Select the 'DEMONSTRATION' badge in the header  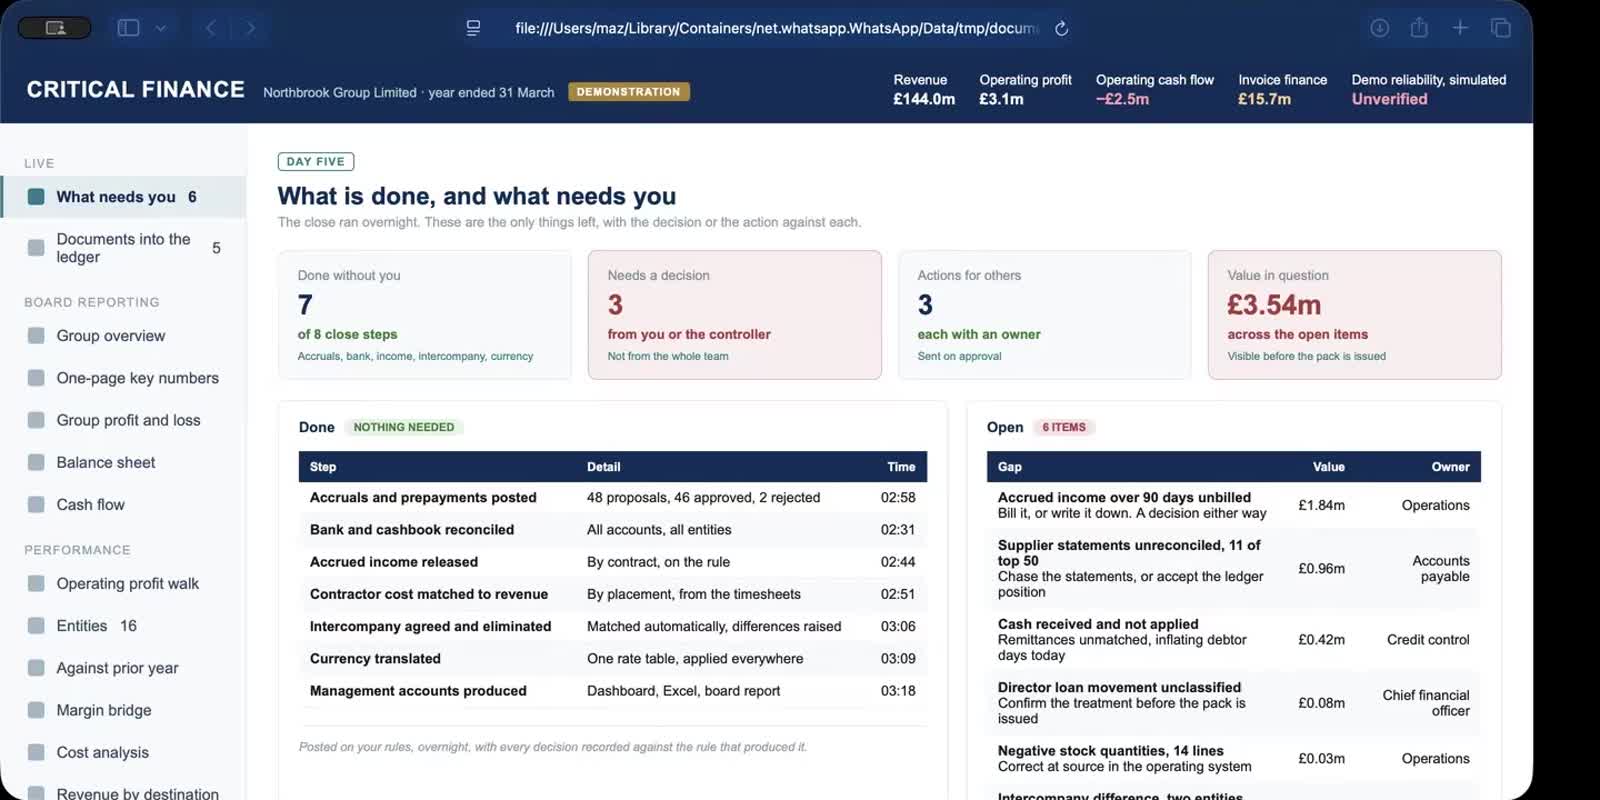[628, 92]
